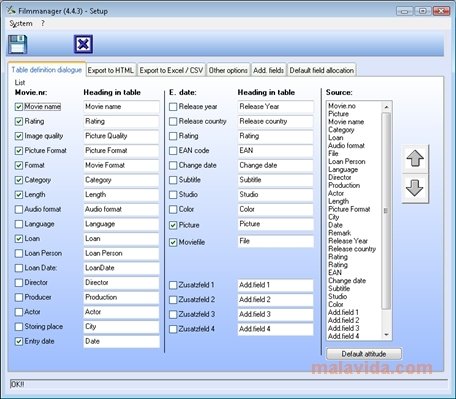The width and height of the screenshot is (456, 399).
Task: Click the floppy disk save icon
Action: [17, 44]
